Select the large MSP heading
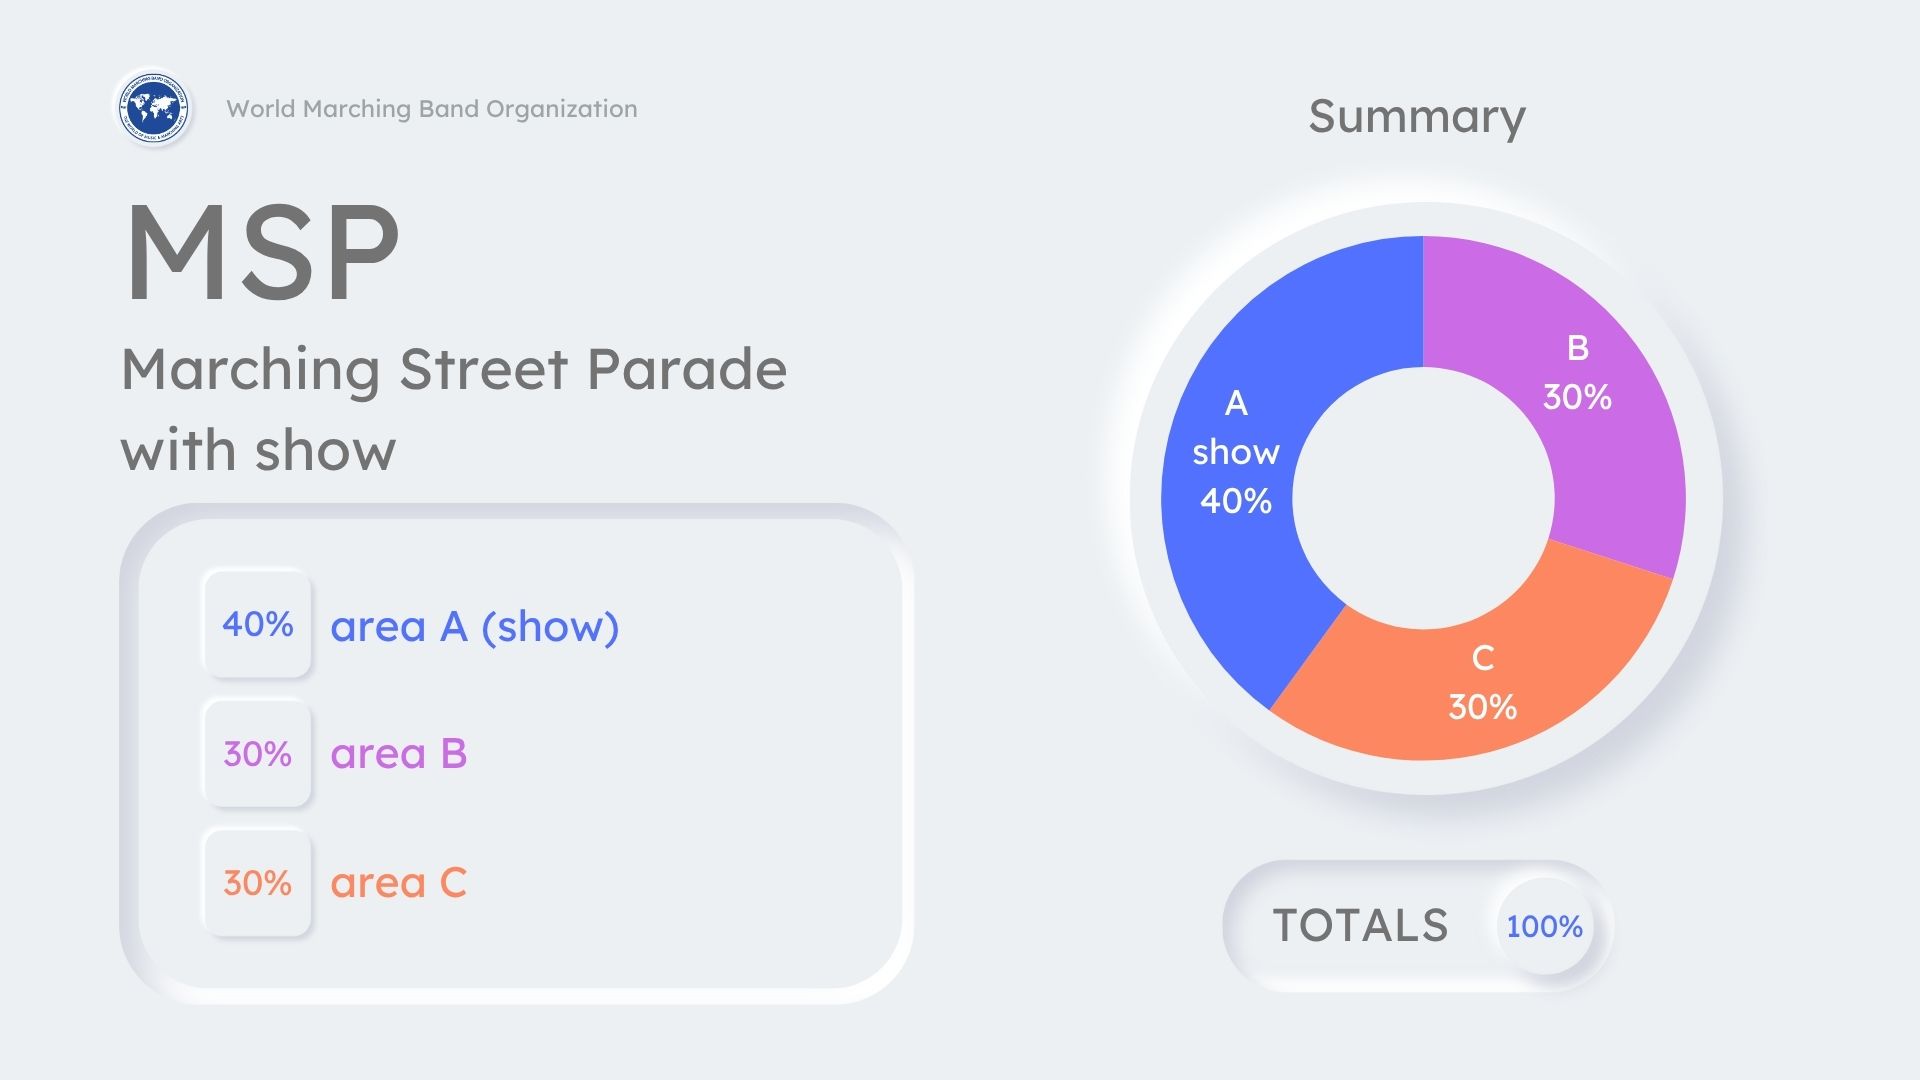The height and width of the screenshot is (1080, 1920). 262,251
